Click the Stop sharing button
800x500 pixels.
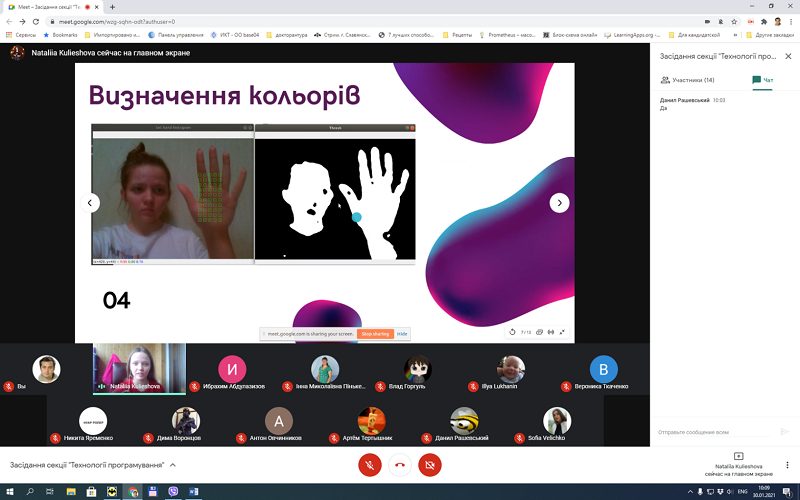tap(375, 334)
